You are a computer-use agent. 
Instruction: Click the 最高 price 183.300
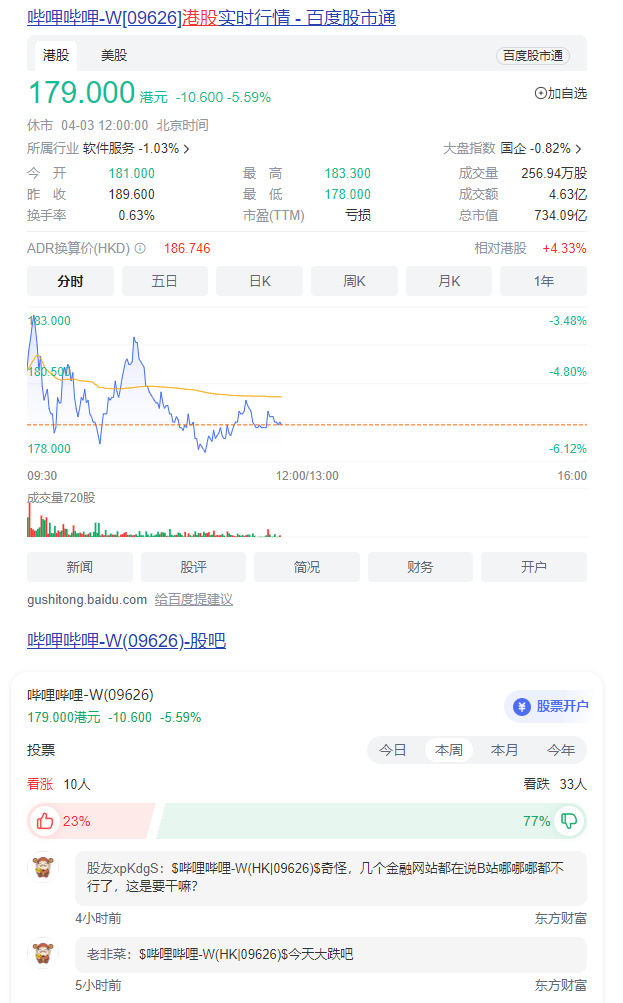pyautogui.click(x=347, y=173)
